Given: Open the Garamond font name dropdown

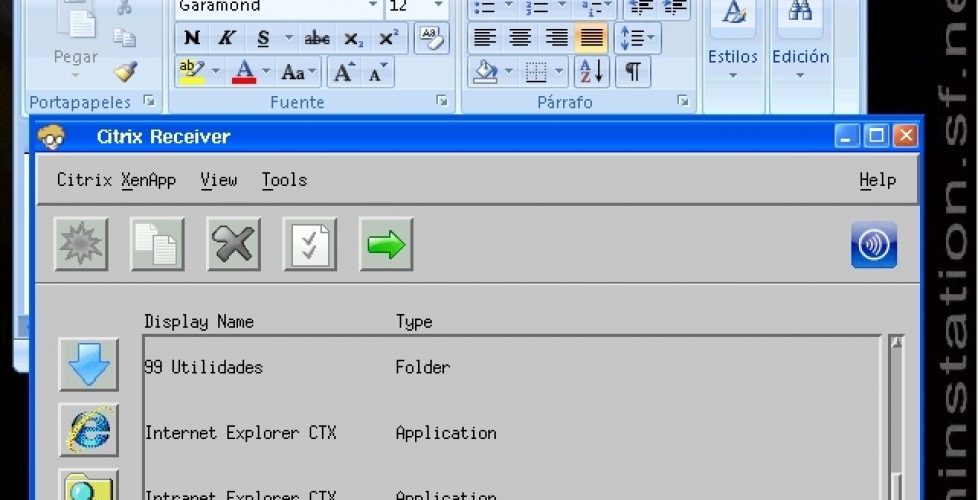Looking at the screenshot, I should pos(373,6).
